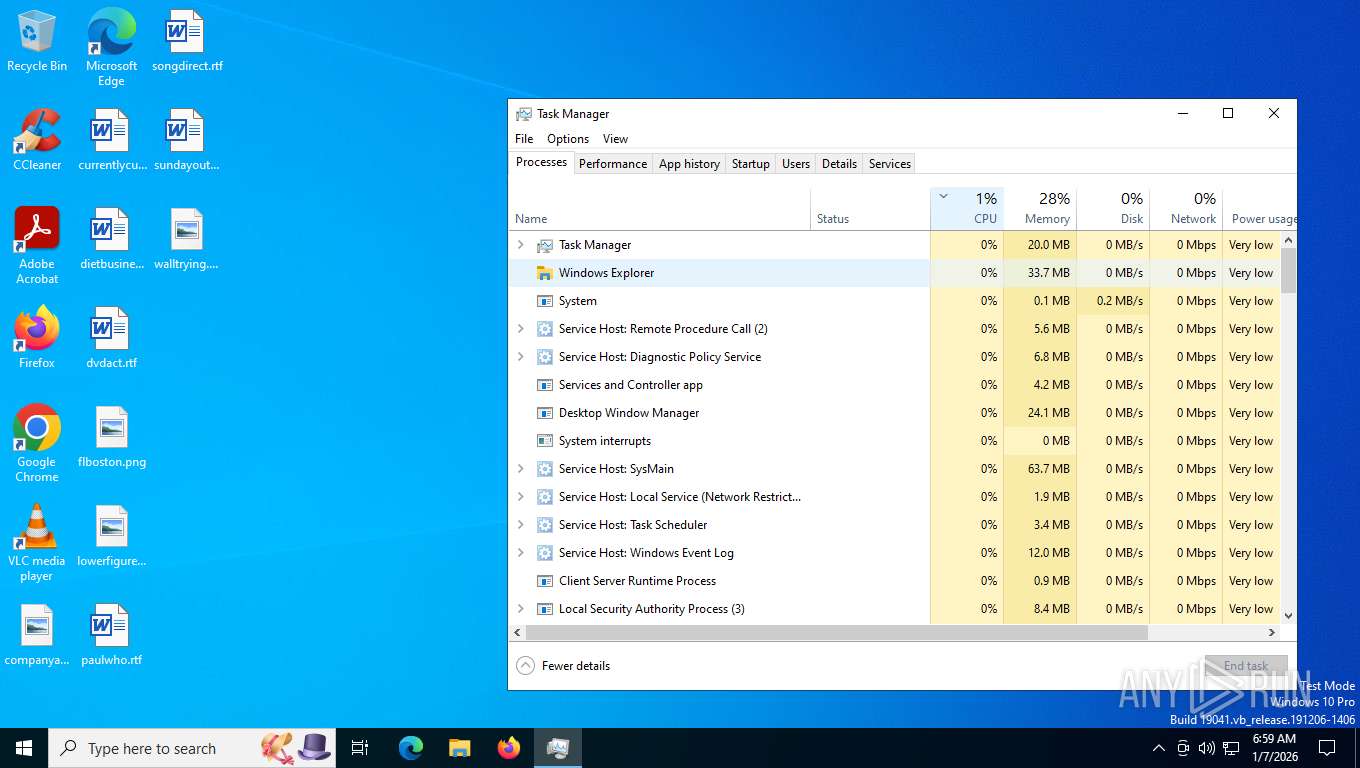Select the Windows Explorer process
The width and height of the screenshot is (1360, 768).
click(x=895, y=273)
